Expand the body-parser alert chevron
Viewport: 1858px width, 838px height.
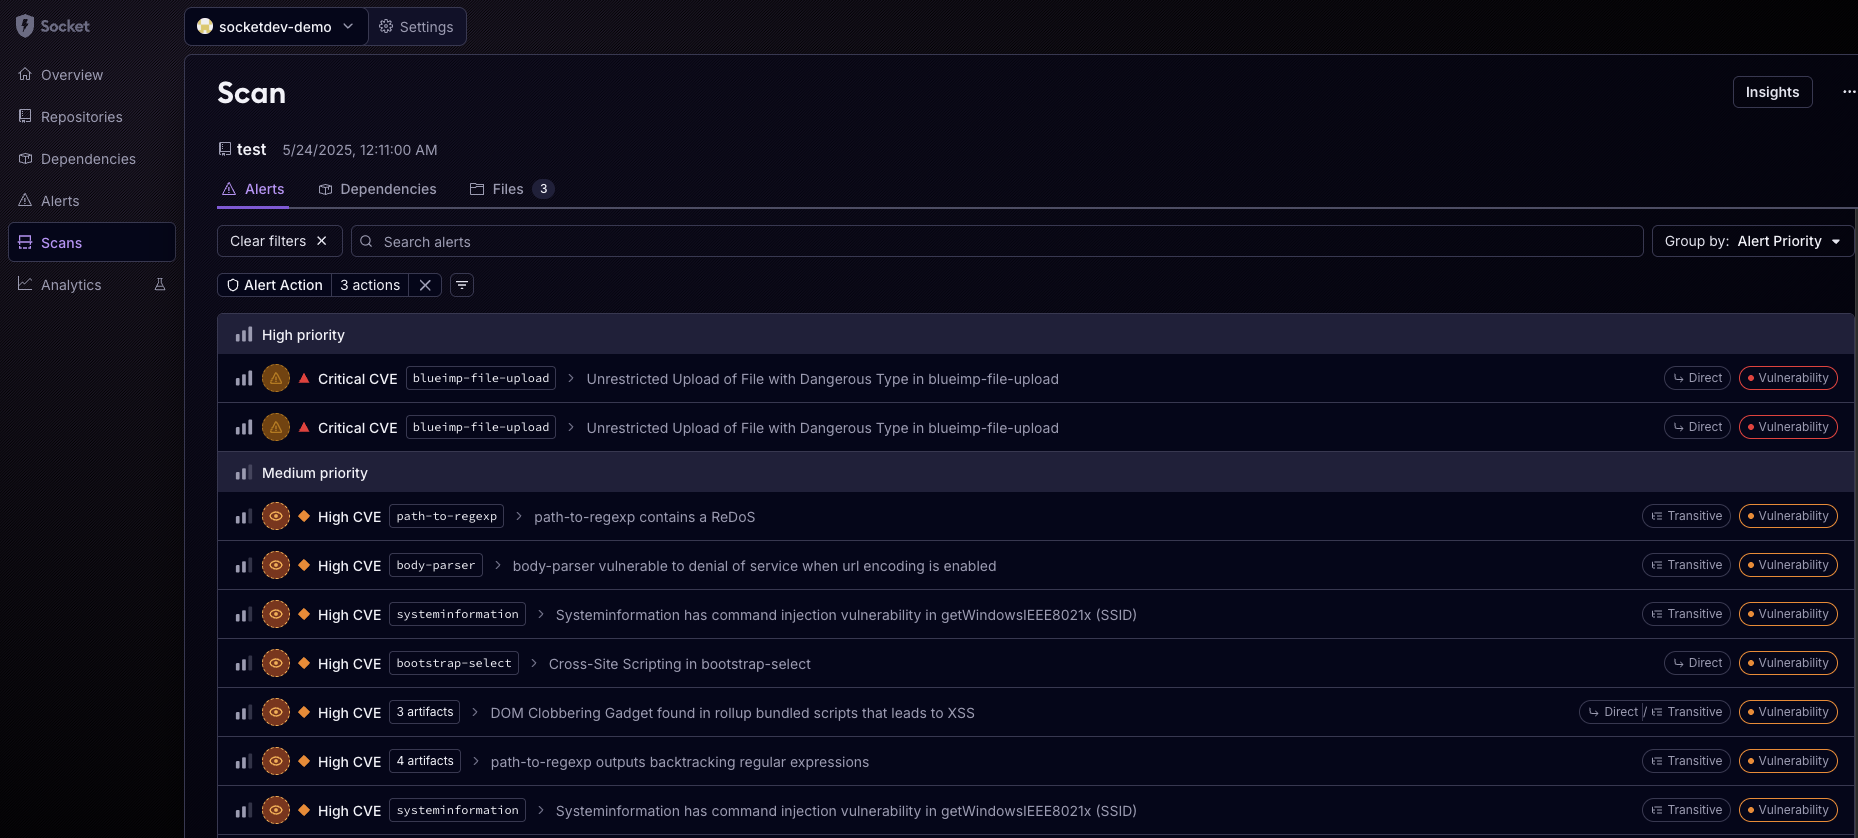[498, 565]
